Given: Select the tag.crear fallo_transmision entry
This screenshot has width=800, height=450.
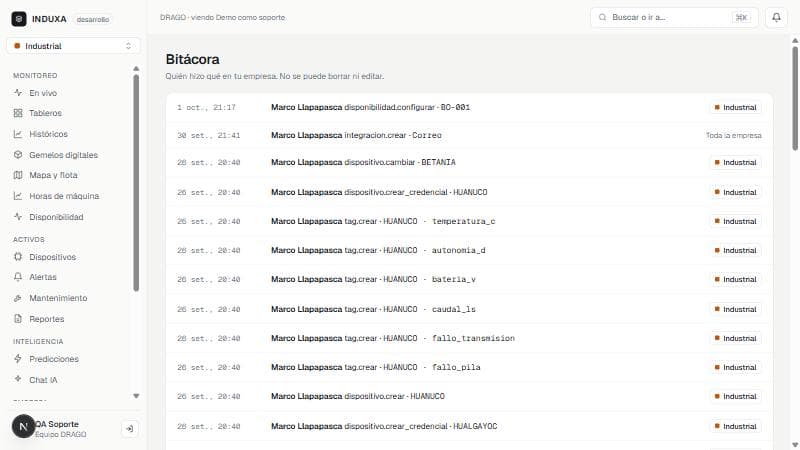Looking at the screenshot, I should coord(469,338).
